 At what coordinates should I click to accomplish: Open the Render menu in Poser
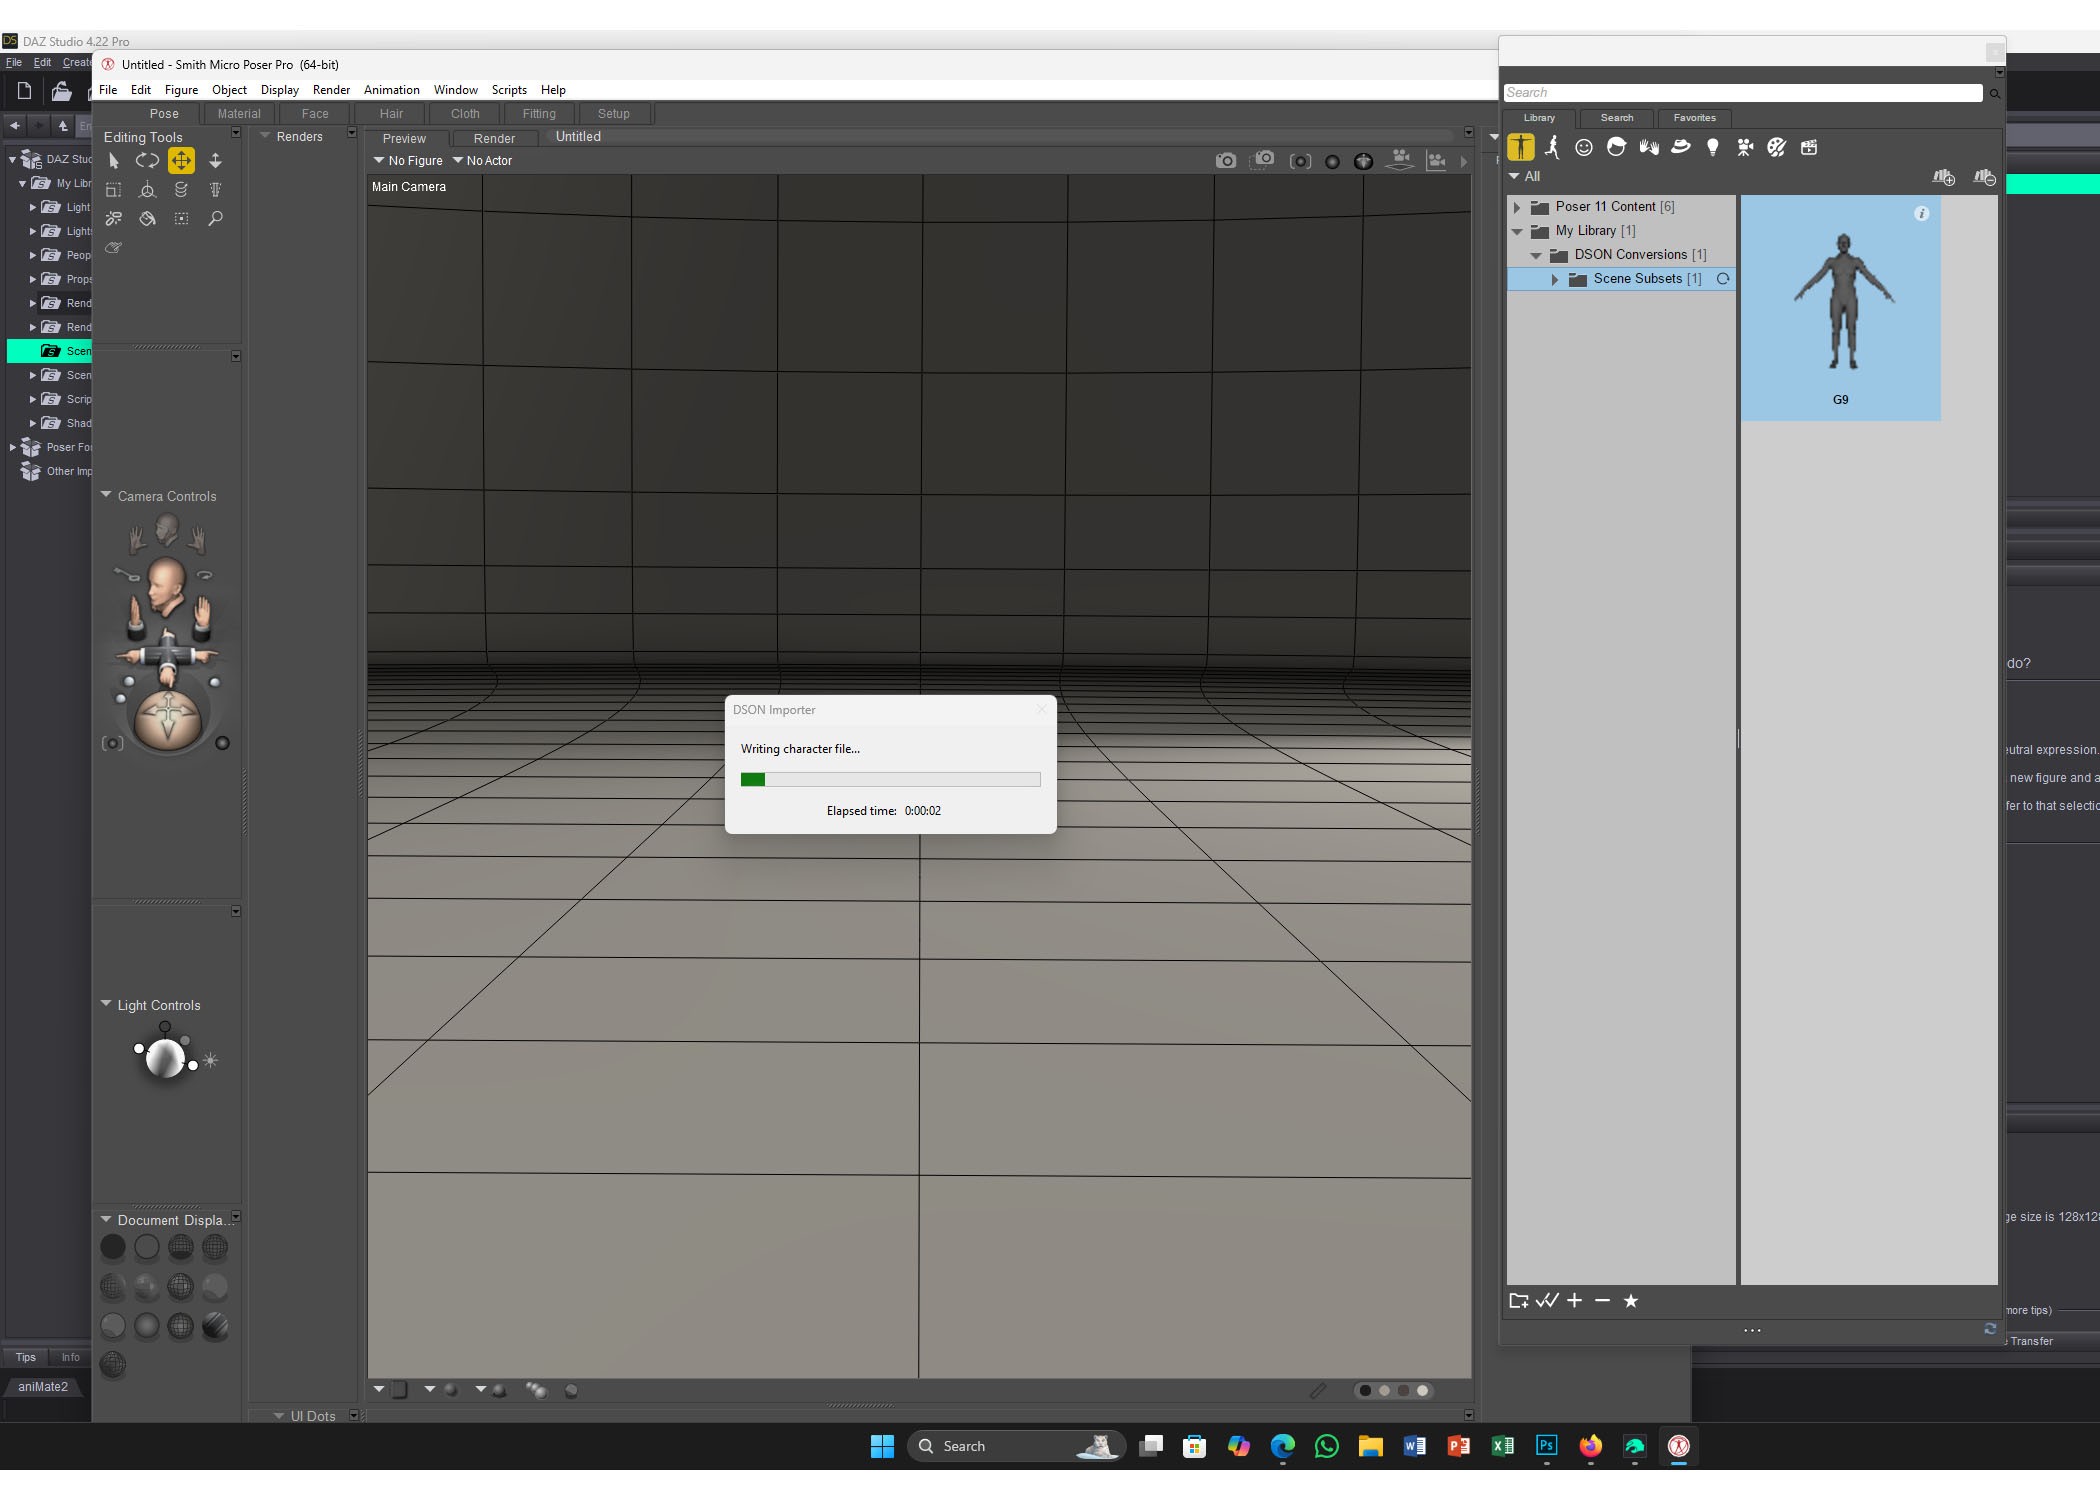pyautogui.click(x=331, y=90)
